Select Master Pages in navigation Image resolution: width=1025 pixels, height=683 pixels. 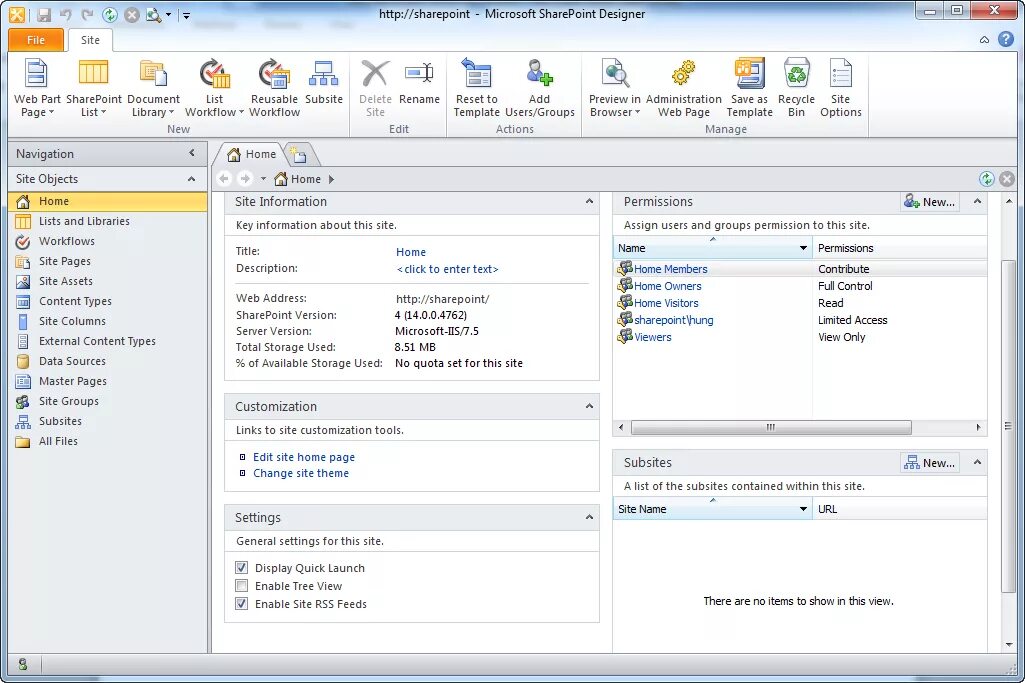pos(108,381)
